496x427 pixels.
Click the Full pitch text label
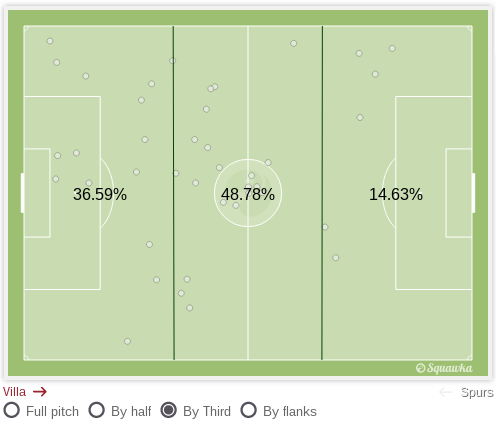click(x=52, y=412)
